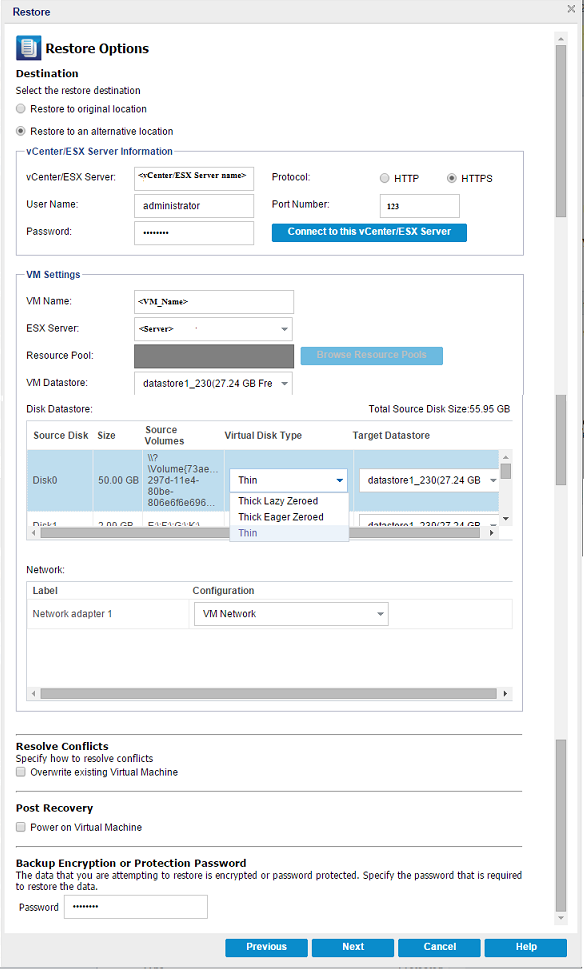The image size is (584, 969).
Task: Click the Restore Options document icon
Action: tap(28, 48)
